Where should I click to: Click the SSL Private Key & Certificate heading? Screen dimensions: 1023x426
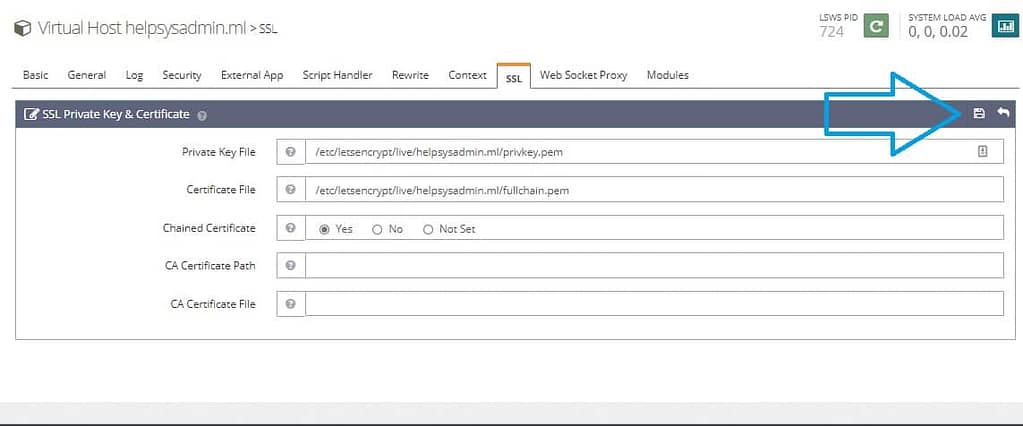[x=116, y=114]
